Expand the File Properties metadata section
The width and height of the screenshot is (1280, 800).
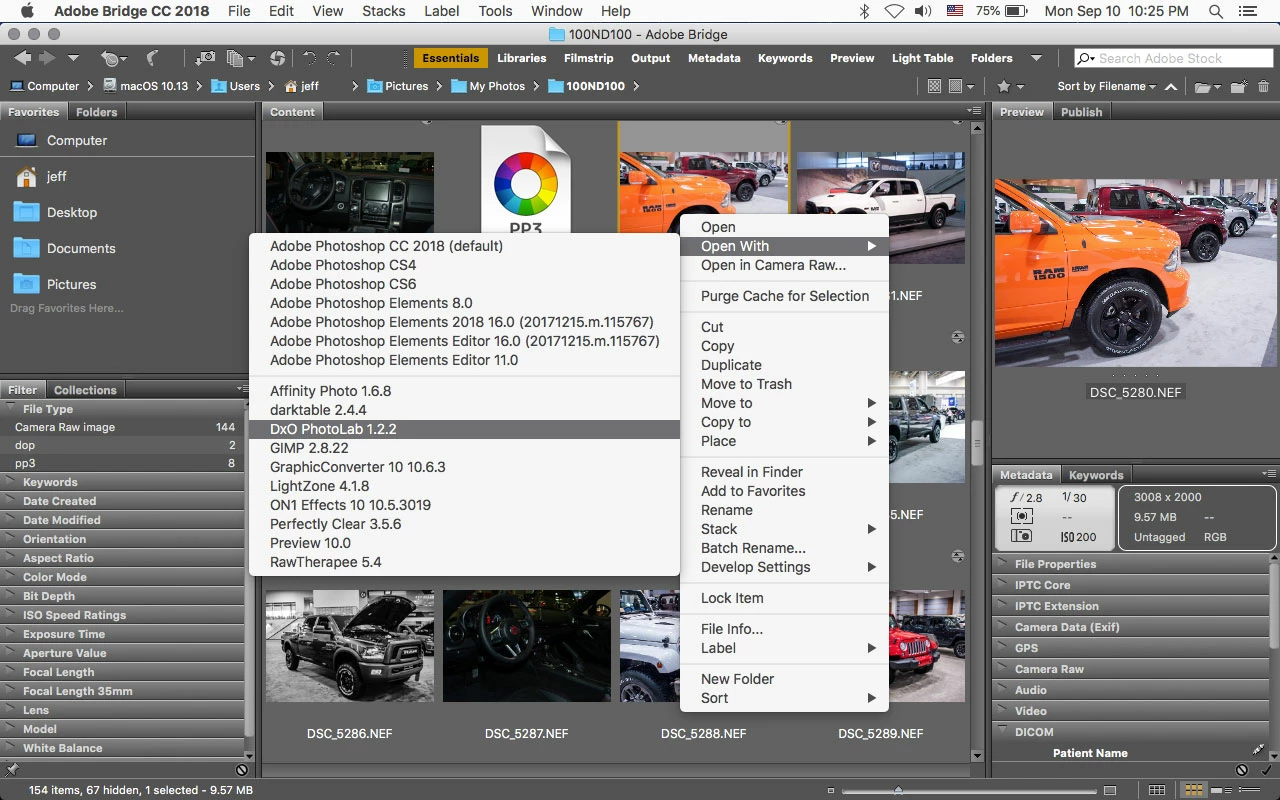point(1132,564)
